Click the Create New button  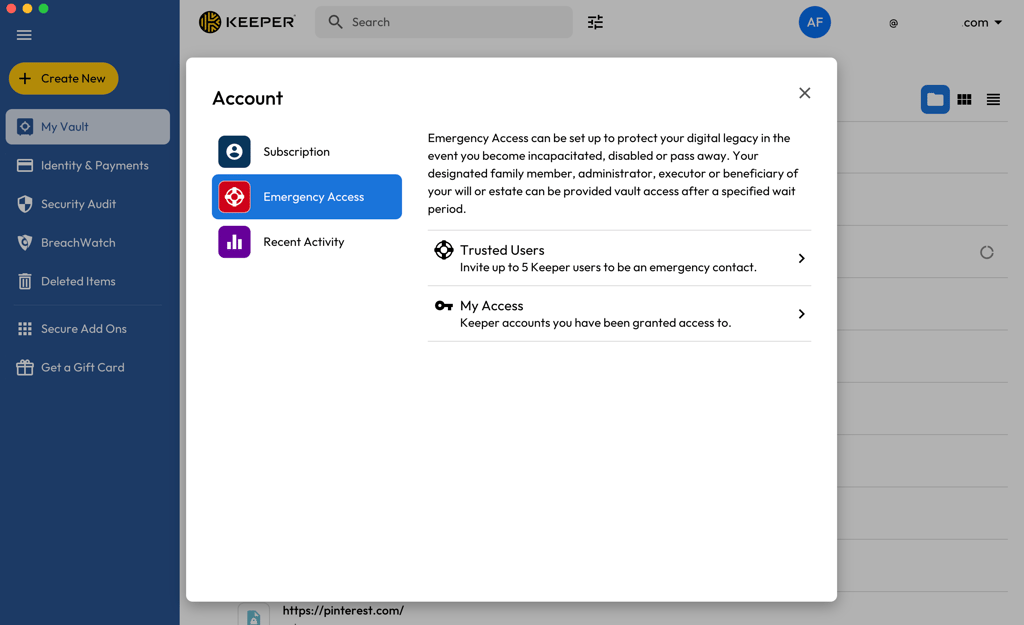(x=63, y=78)
